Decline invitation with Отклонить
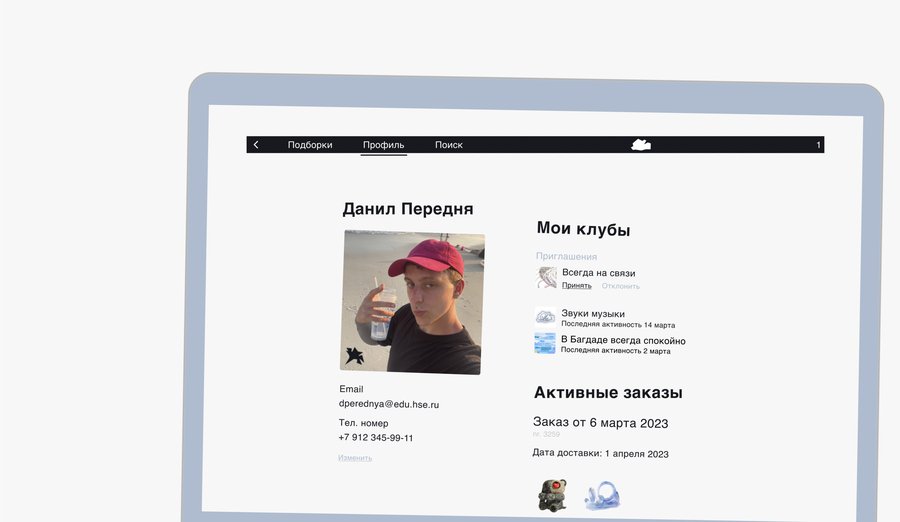Image resolution: width=900 pixels, height=522 pixels. point(620,286)
